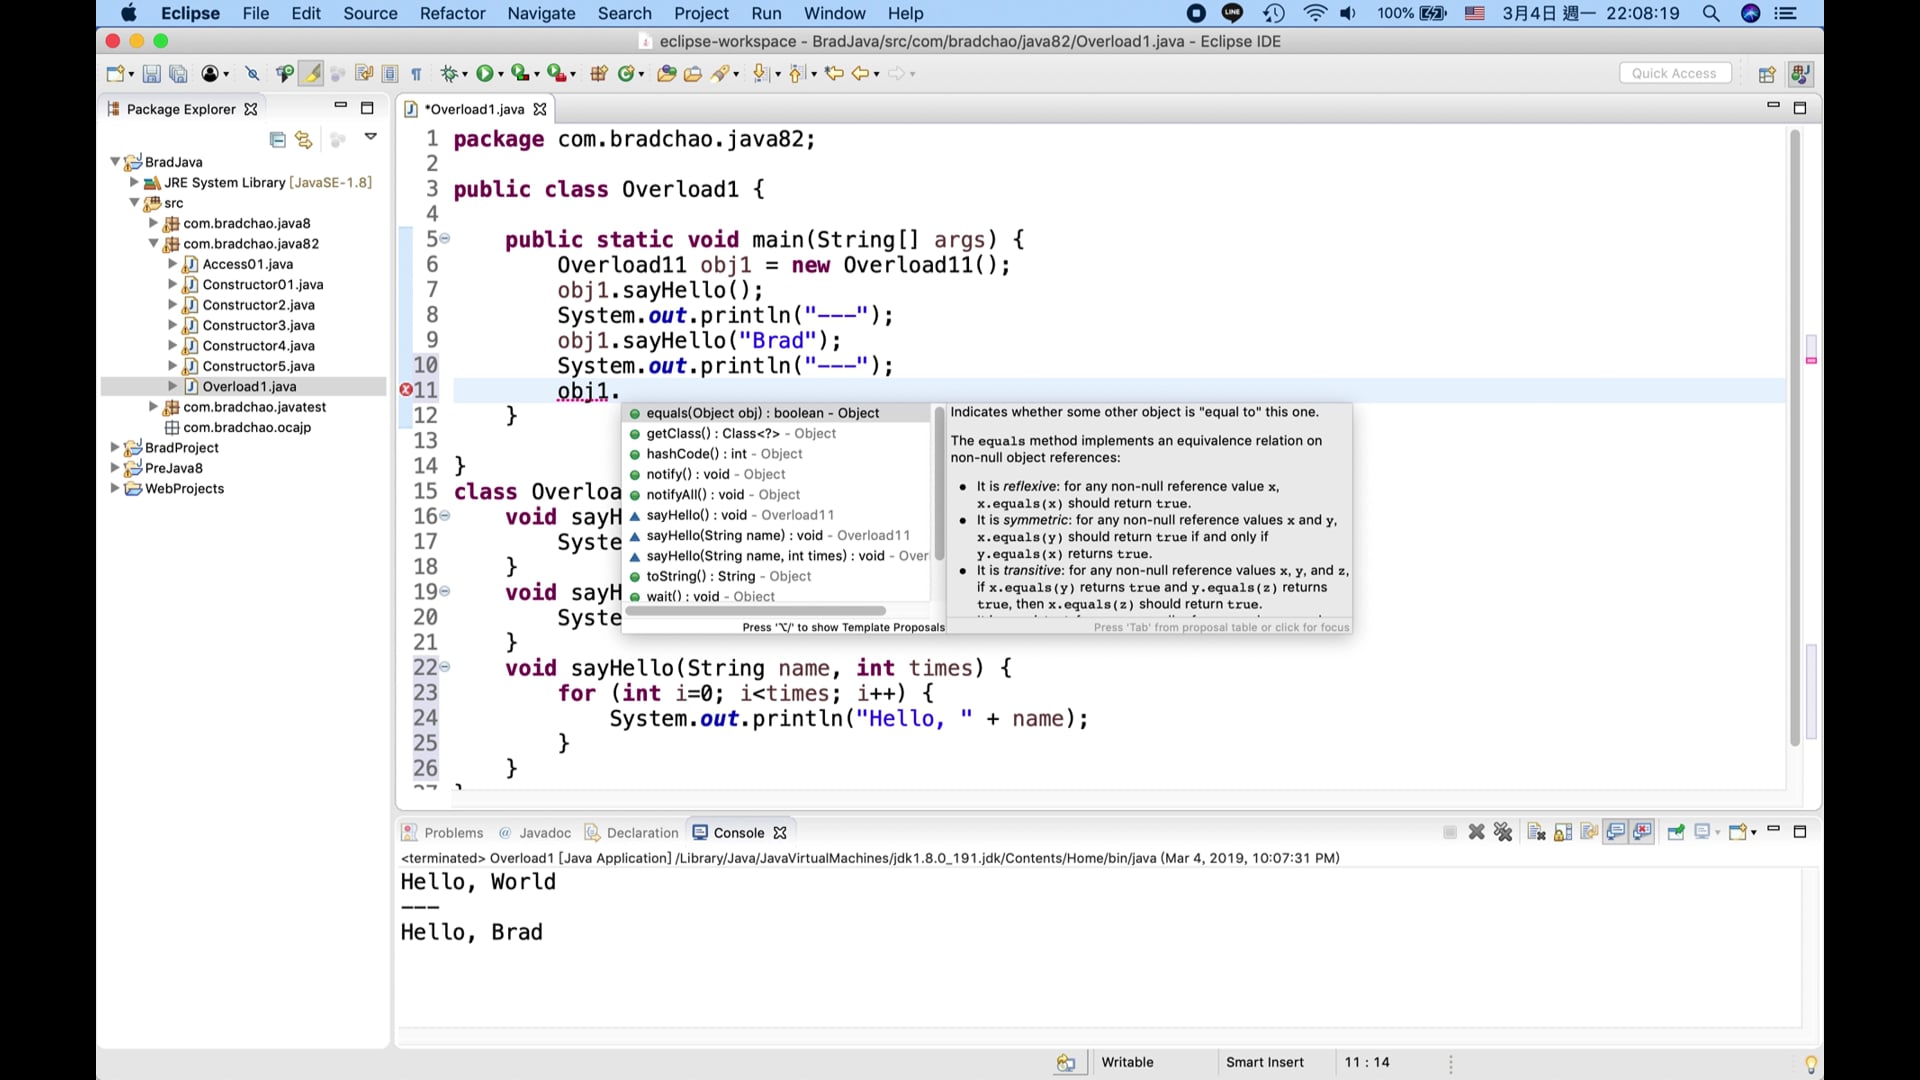Click the Quick Access field
The height and width of the screenshot is (1080, 1920).
click(x=1674, y=73)
